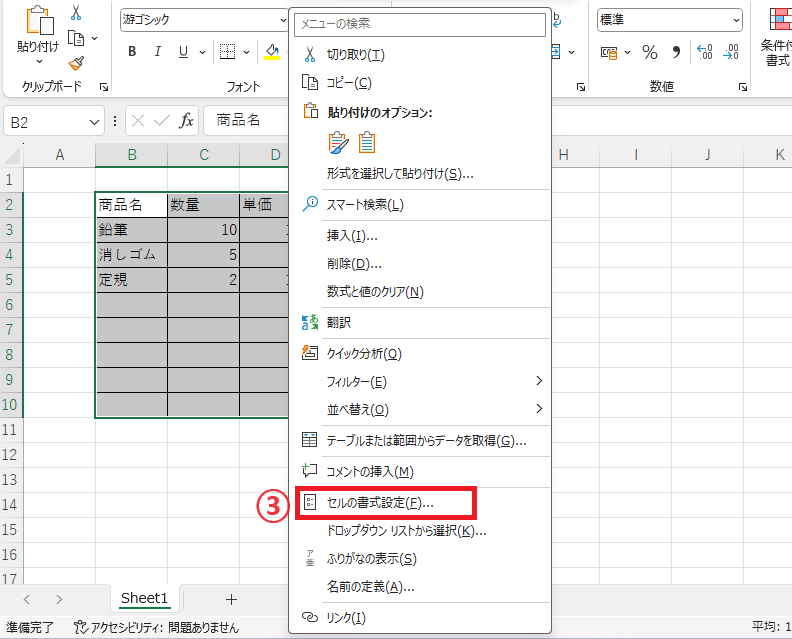Viewport: 792px width, 639px height.
Task: Click the Copy icon in ribbon clipboard group
Action: [76, 38]
